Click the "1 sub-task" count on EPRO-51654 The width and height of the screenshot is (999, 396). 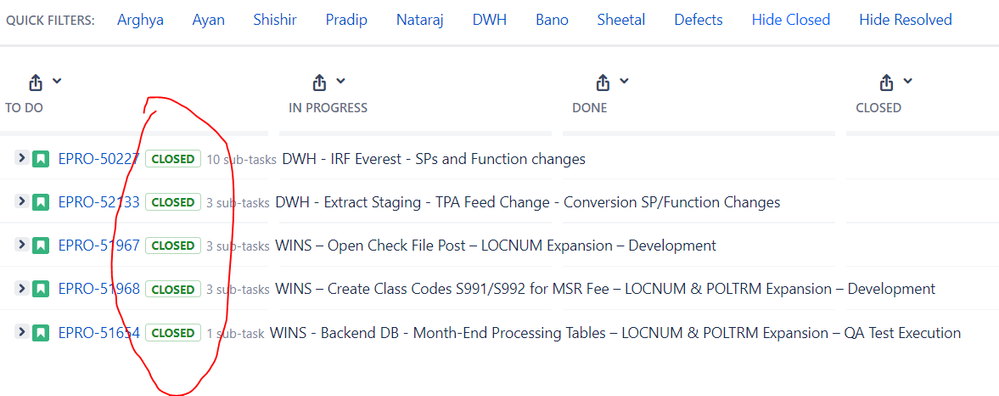(235, 333)
